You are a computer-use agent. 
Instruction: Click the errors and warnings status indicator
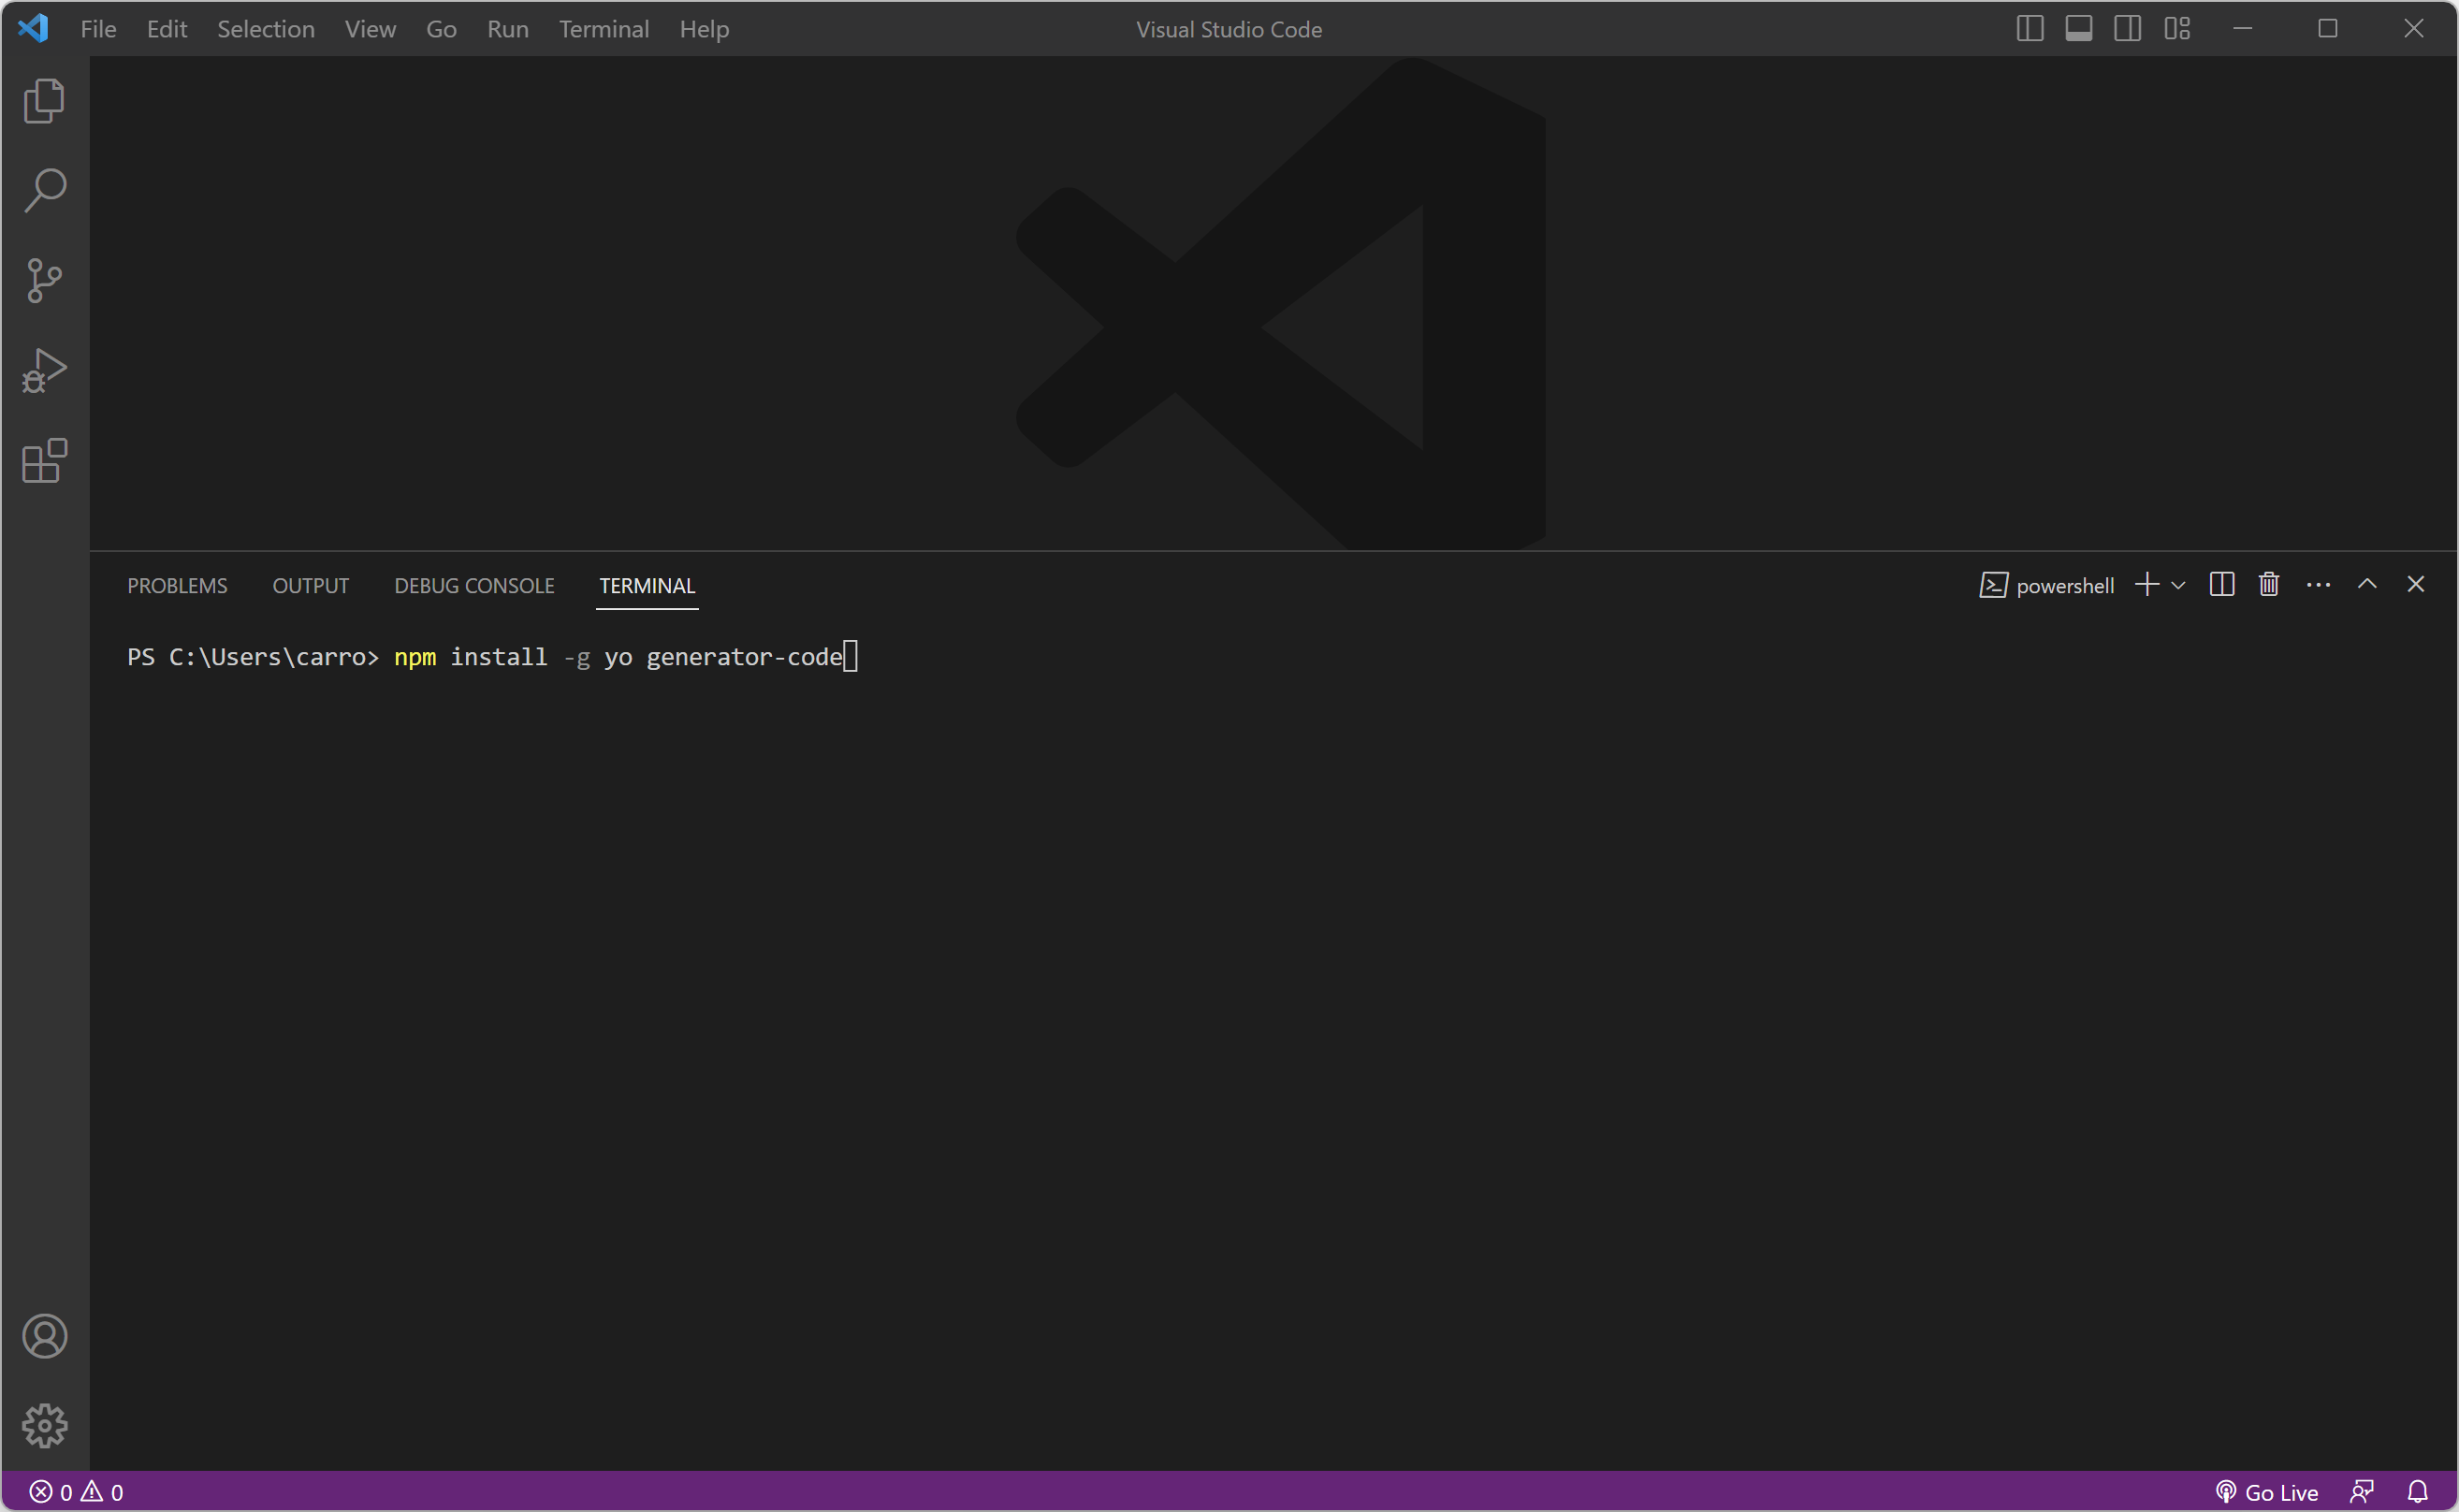point(76,1492)
